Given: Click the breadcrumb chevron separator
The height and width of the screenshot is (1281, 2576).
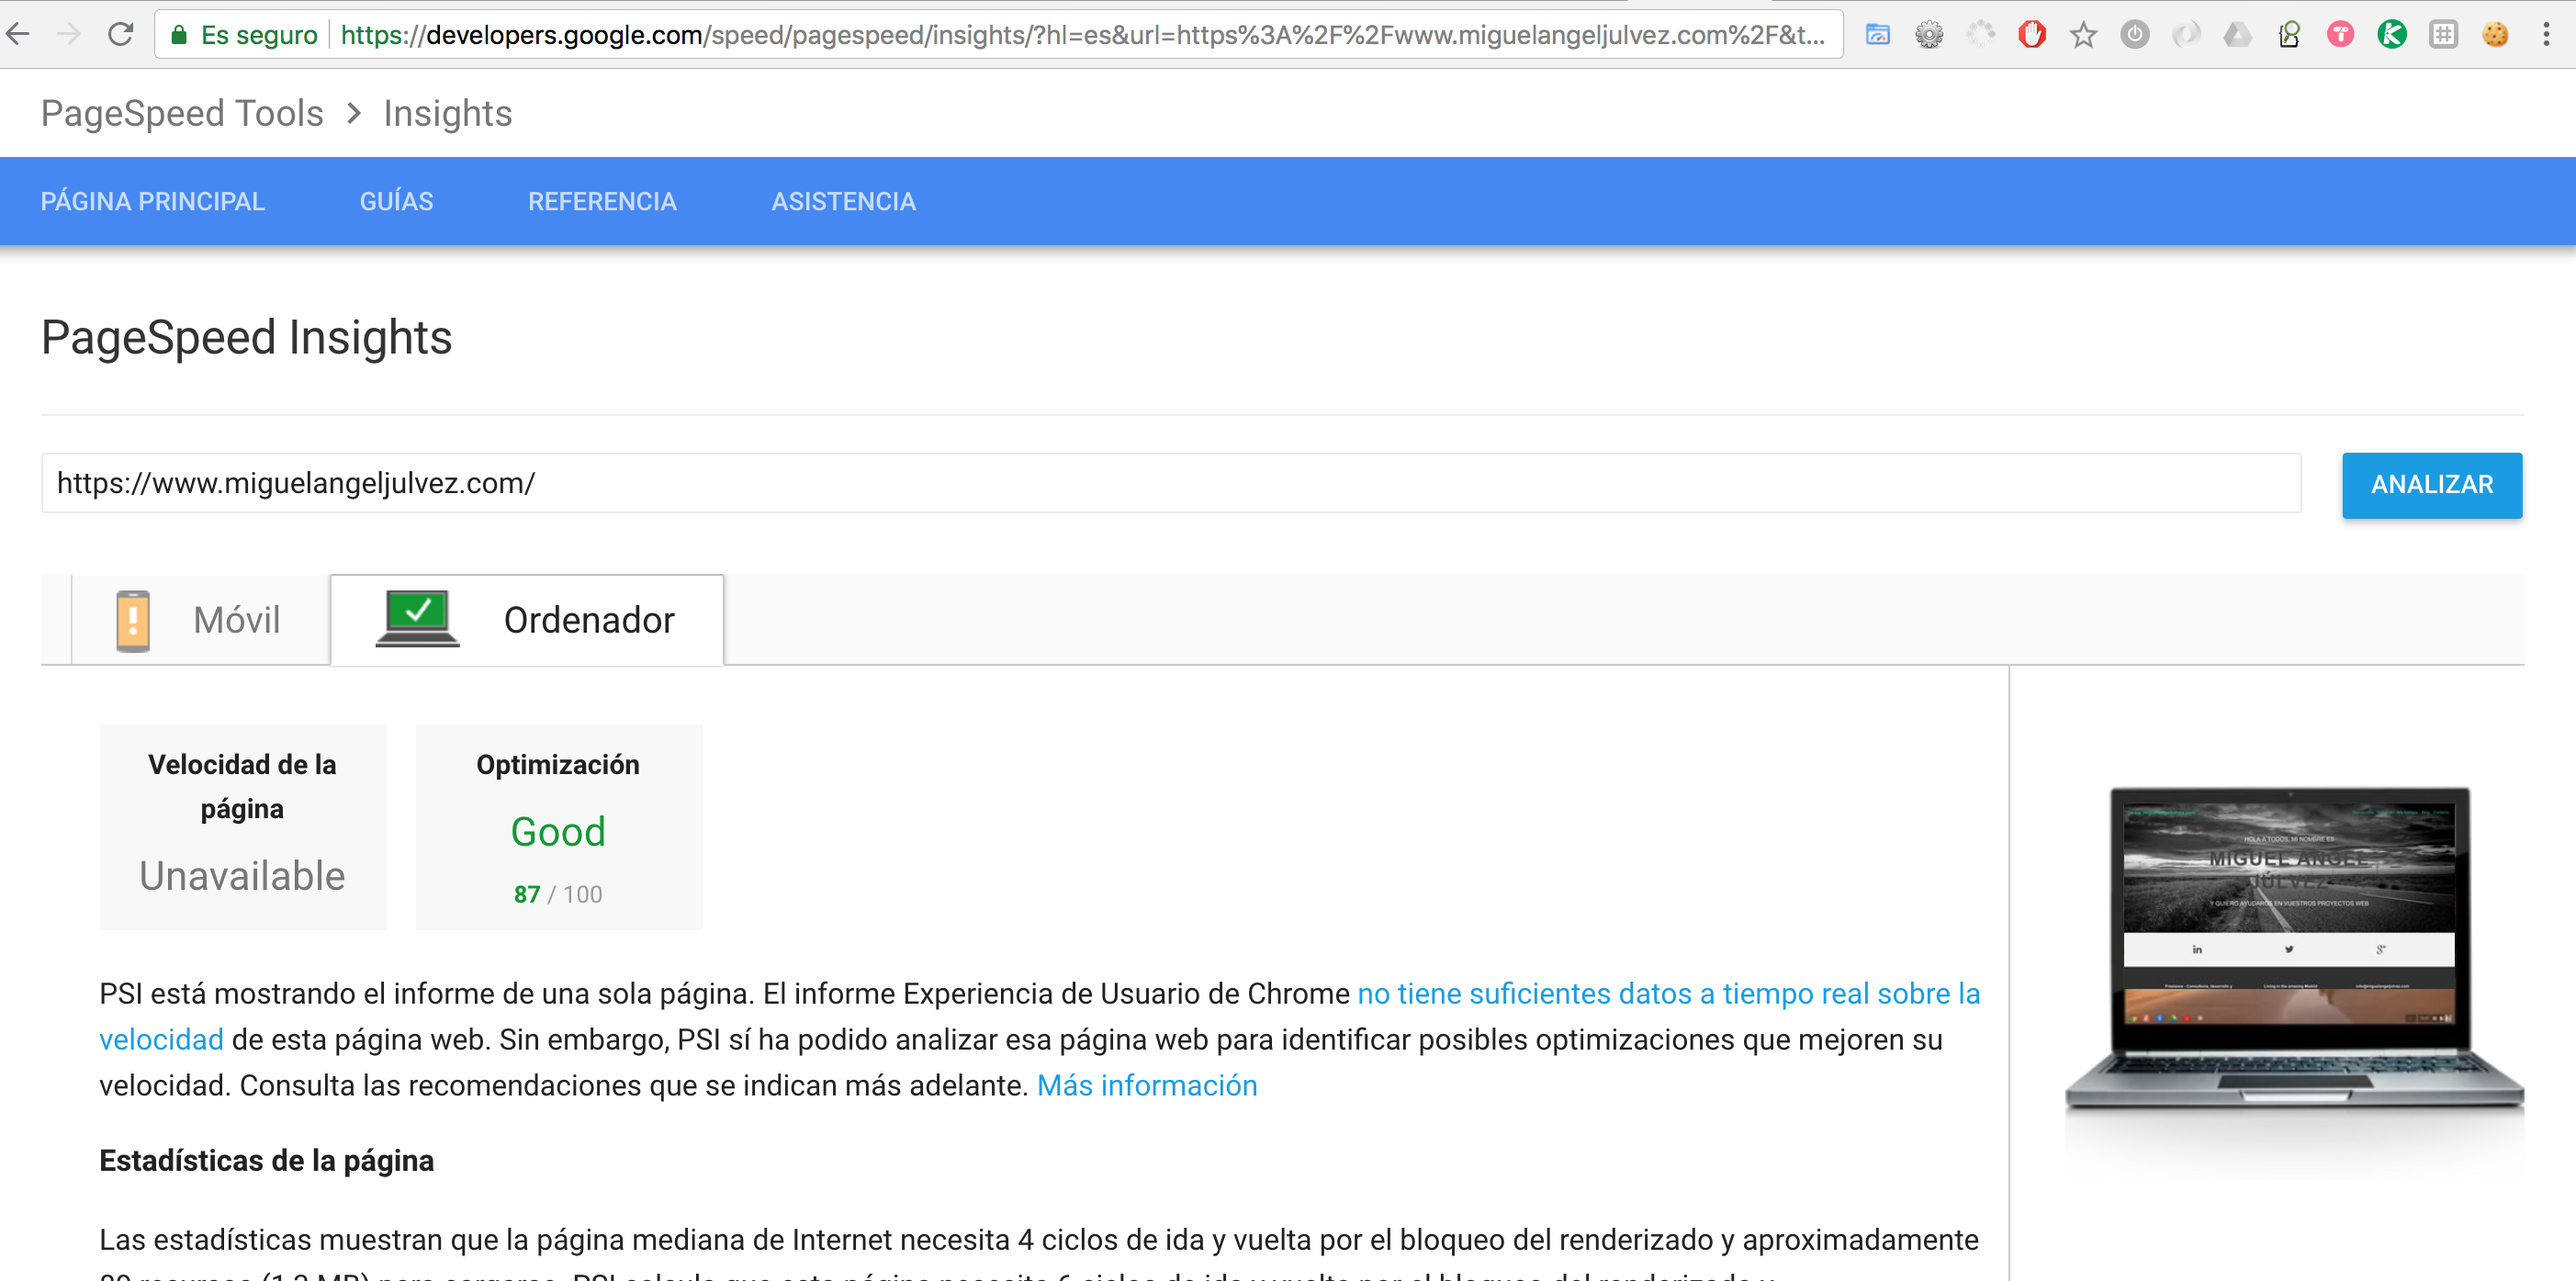Looking at the screenshot, I should point(353,114).
